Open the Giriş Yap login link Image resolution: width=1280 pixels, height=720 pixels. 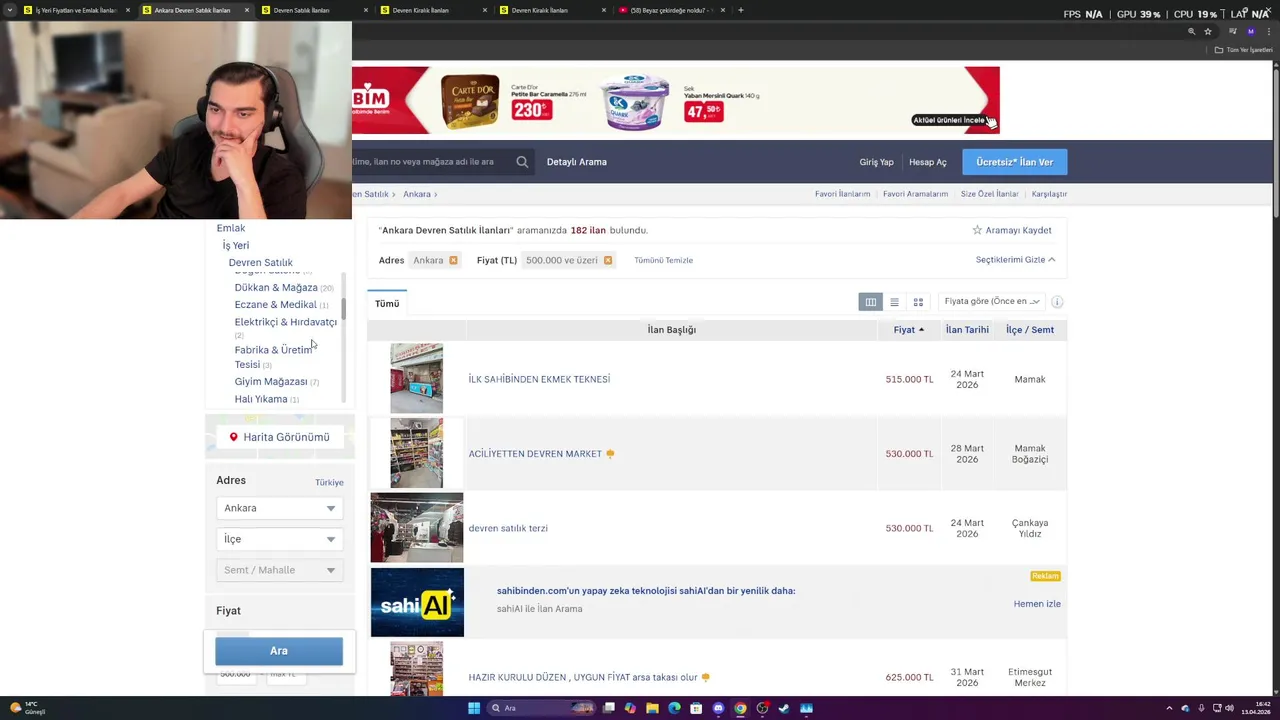876,162
